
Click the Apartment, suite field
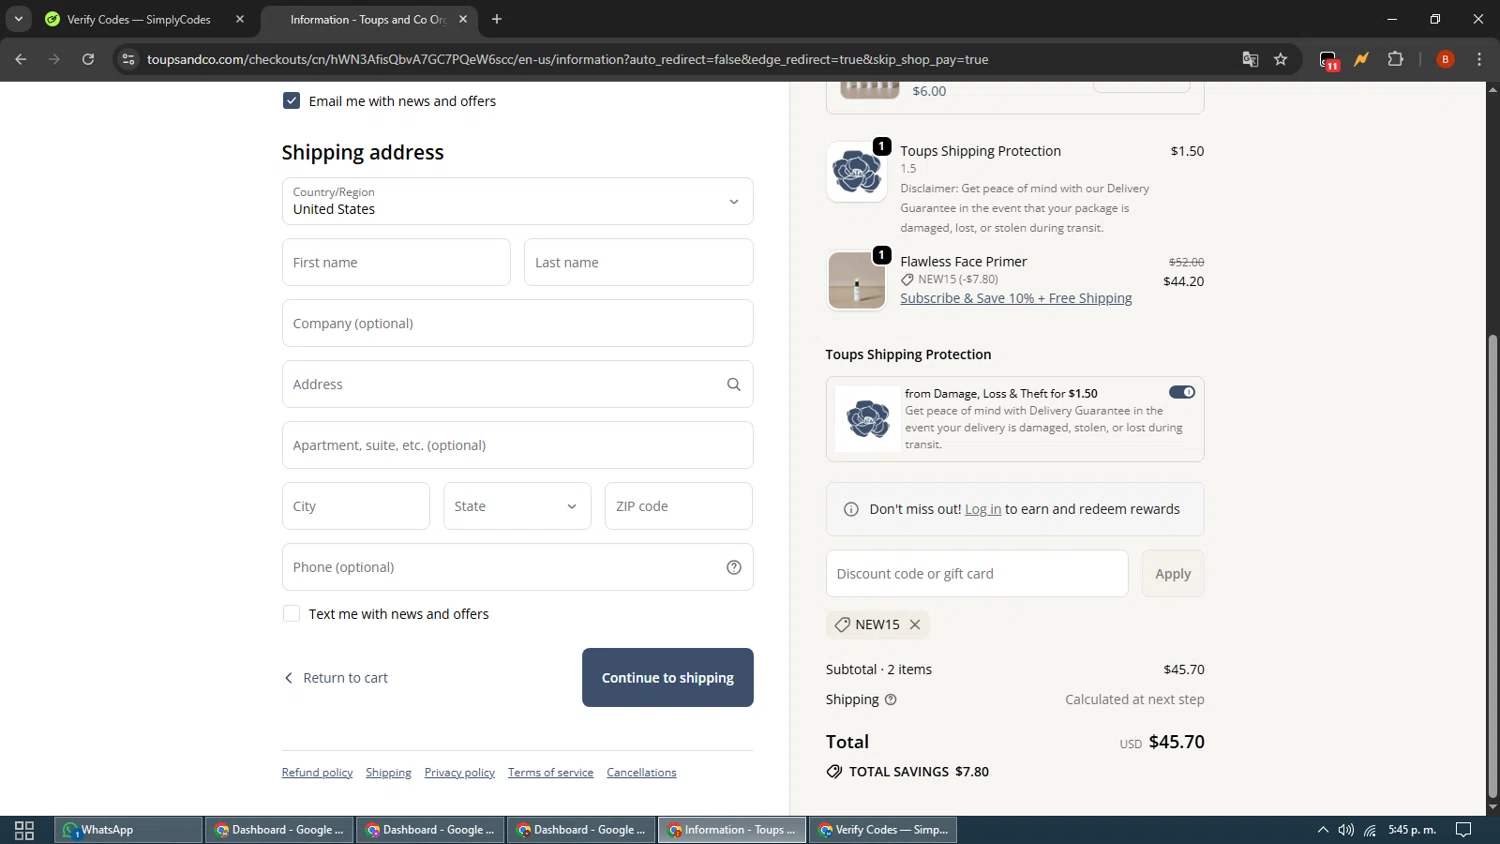pos(517,445)
